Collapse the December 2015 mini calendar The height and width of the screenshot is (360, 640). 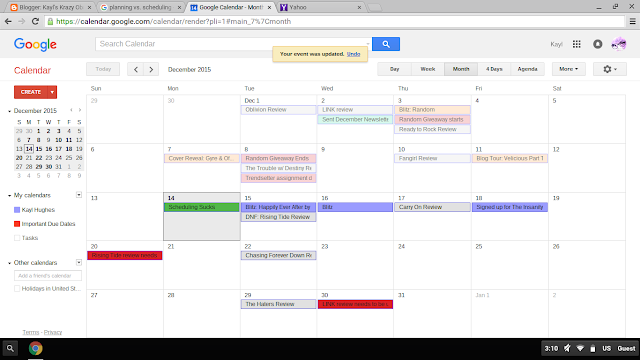(x=9, y=111)
